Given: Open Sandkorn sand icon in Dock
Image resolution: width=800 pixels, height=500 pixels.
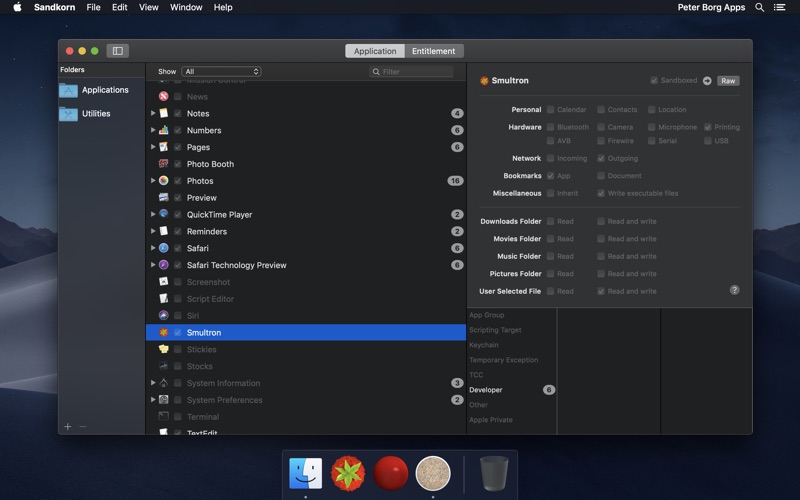Looking at the screenshot, I should 433,473.
